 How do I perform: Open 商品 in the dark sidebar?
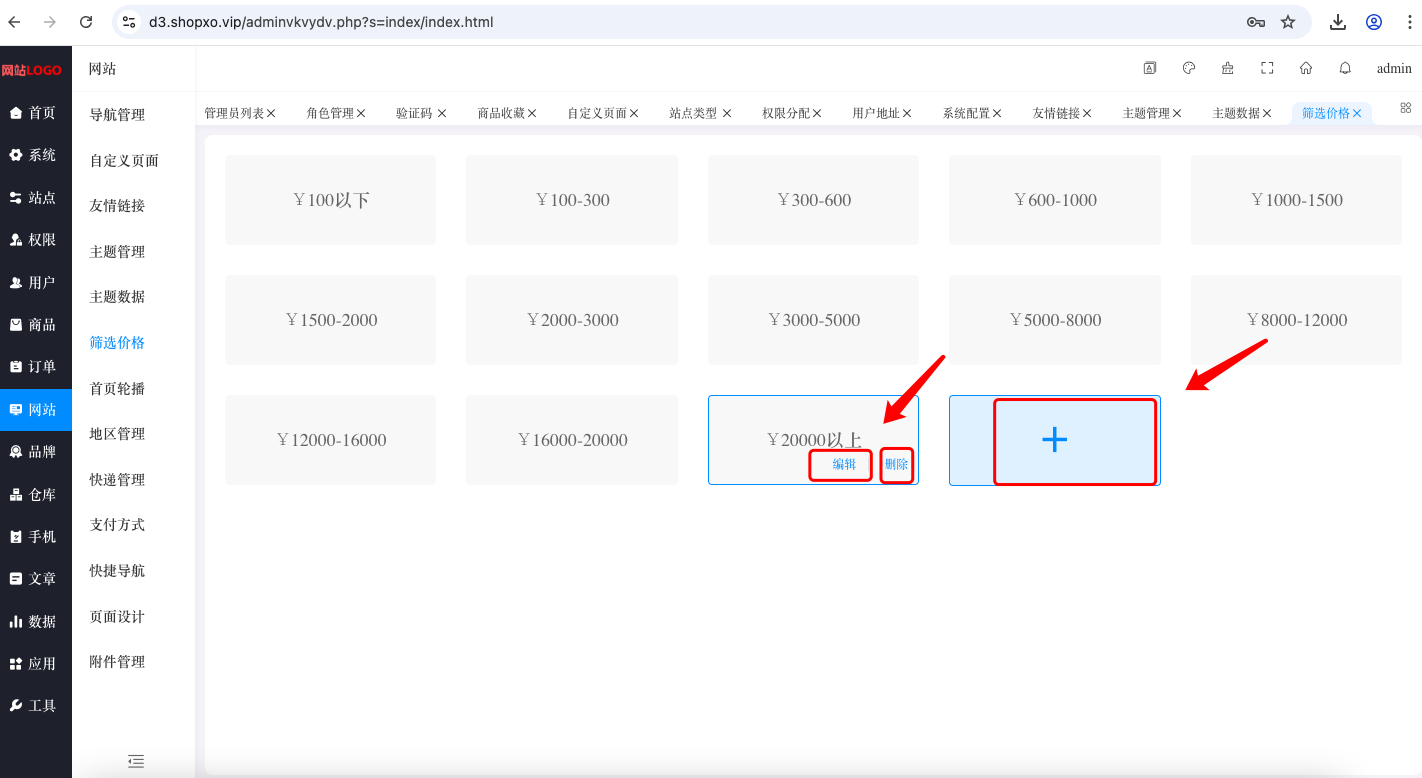coord(36,325)
